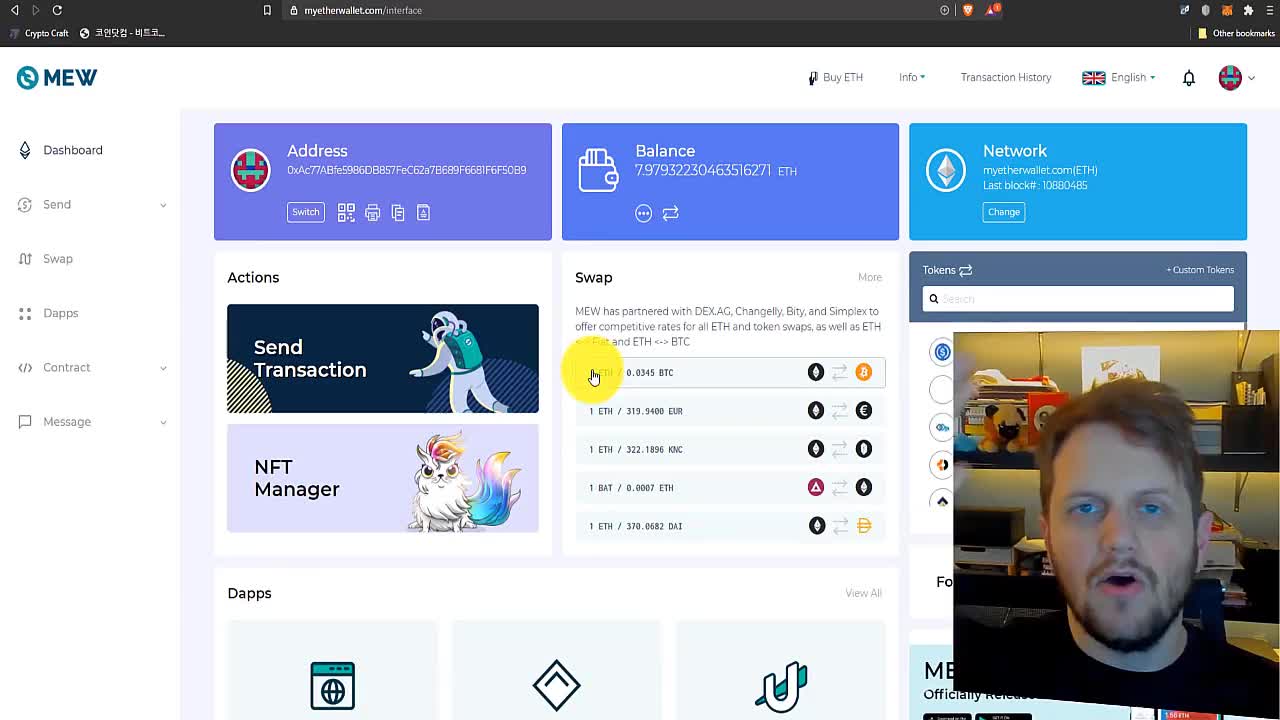
Task: Open the first Dapp with globe window icon
Action: coord(332,685)
